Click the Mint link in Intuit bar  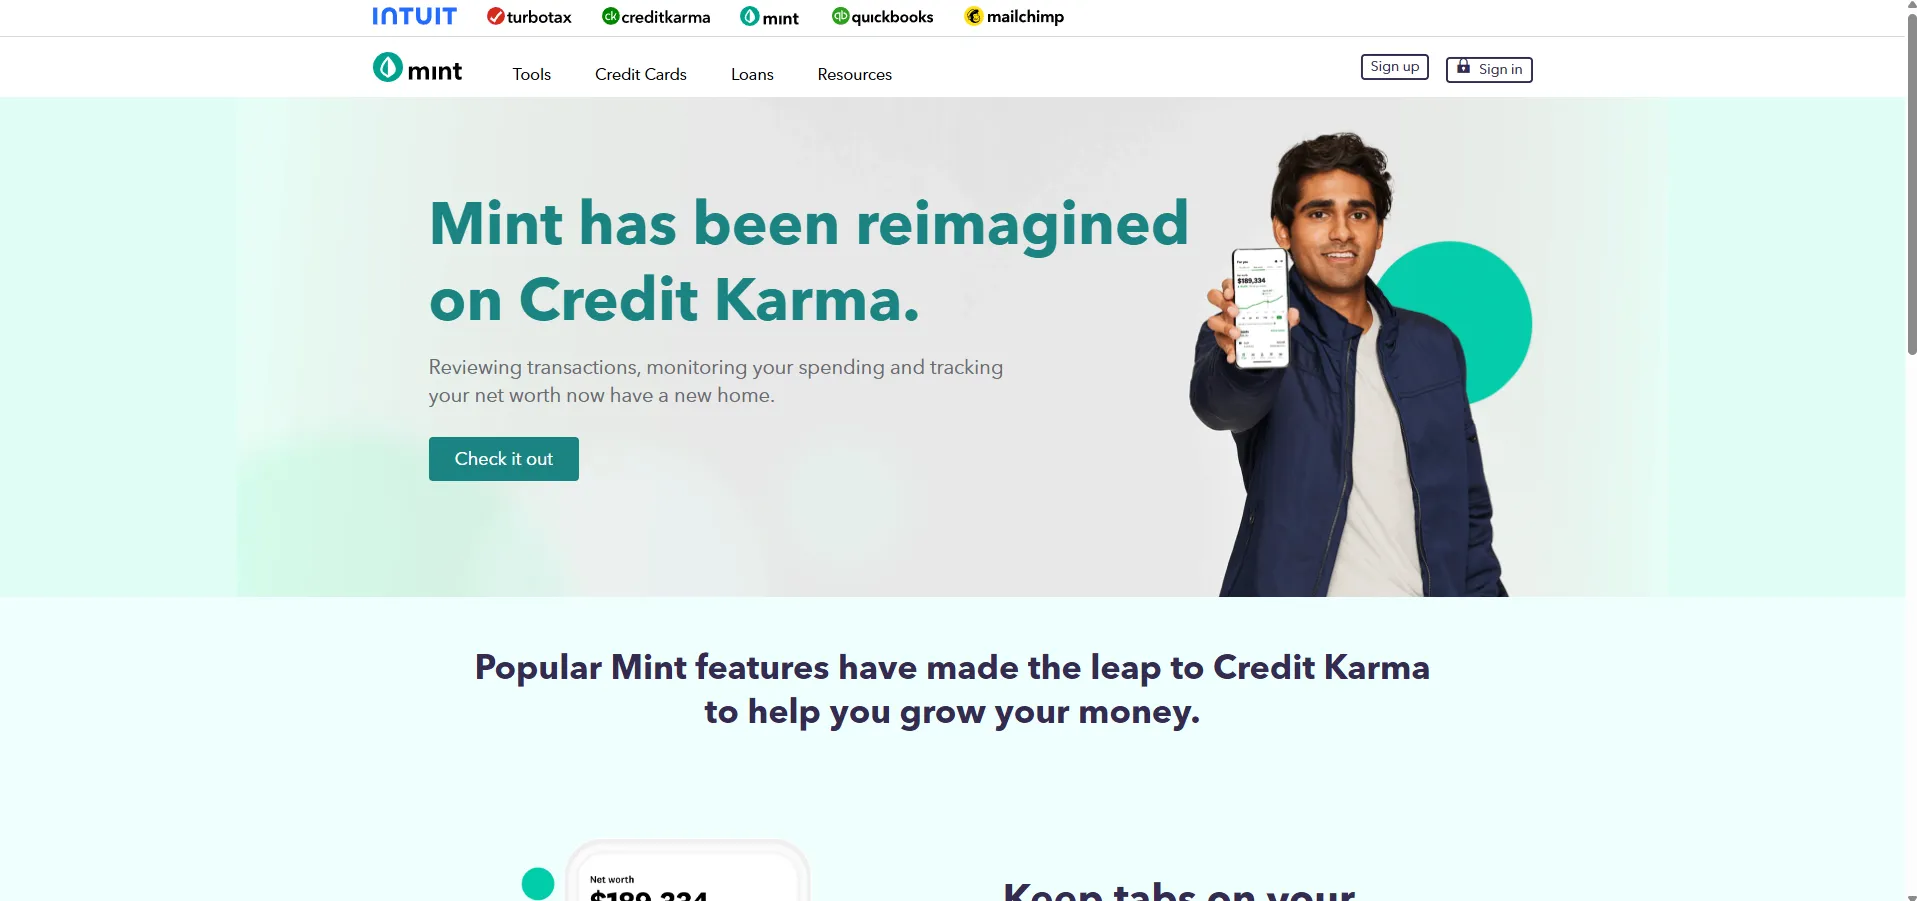[769, 17]
